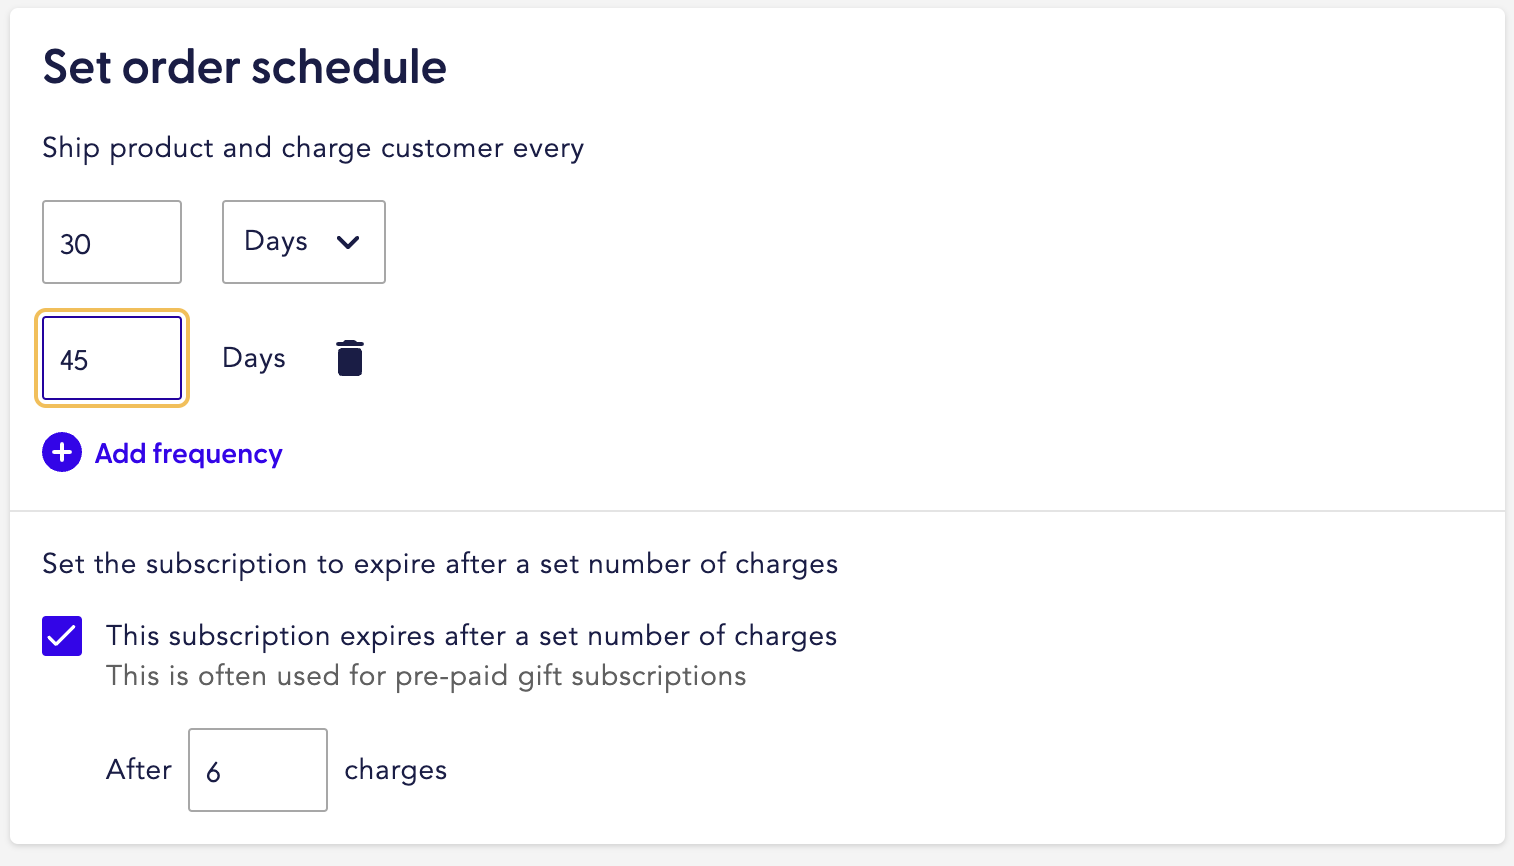Select the input field containing 6 charges

[257, 769]
